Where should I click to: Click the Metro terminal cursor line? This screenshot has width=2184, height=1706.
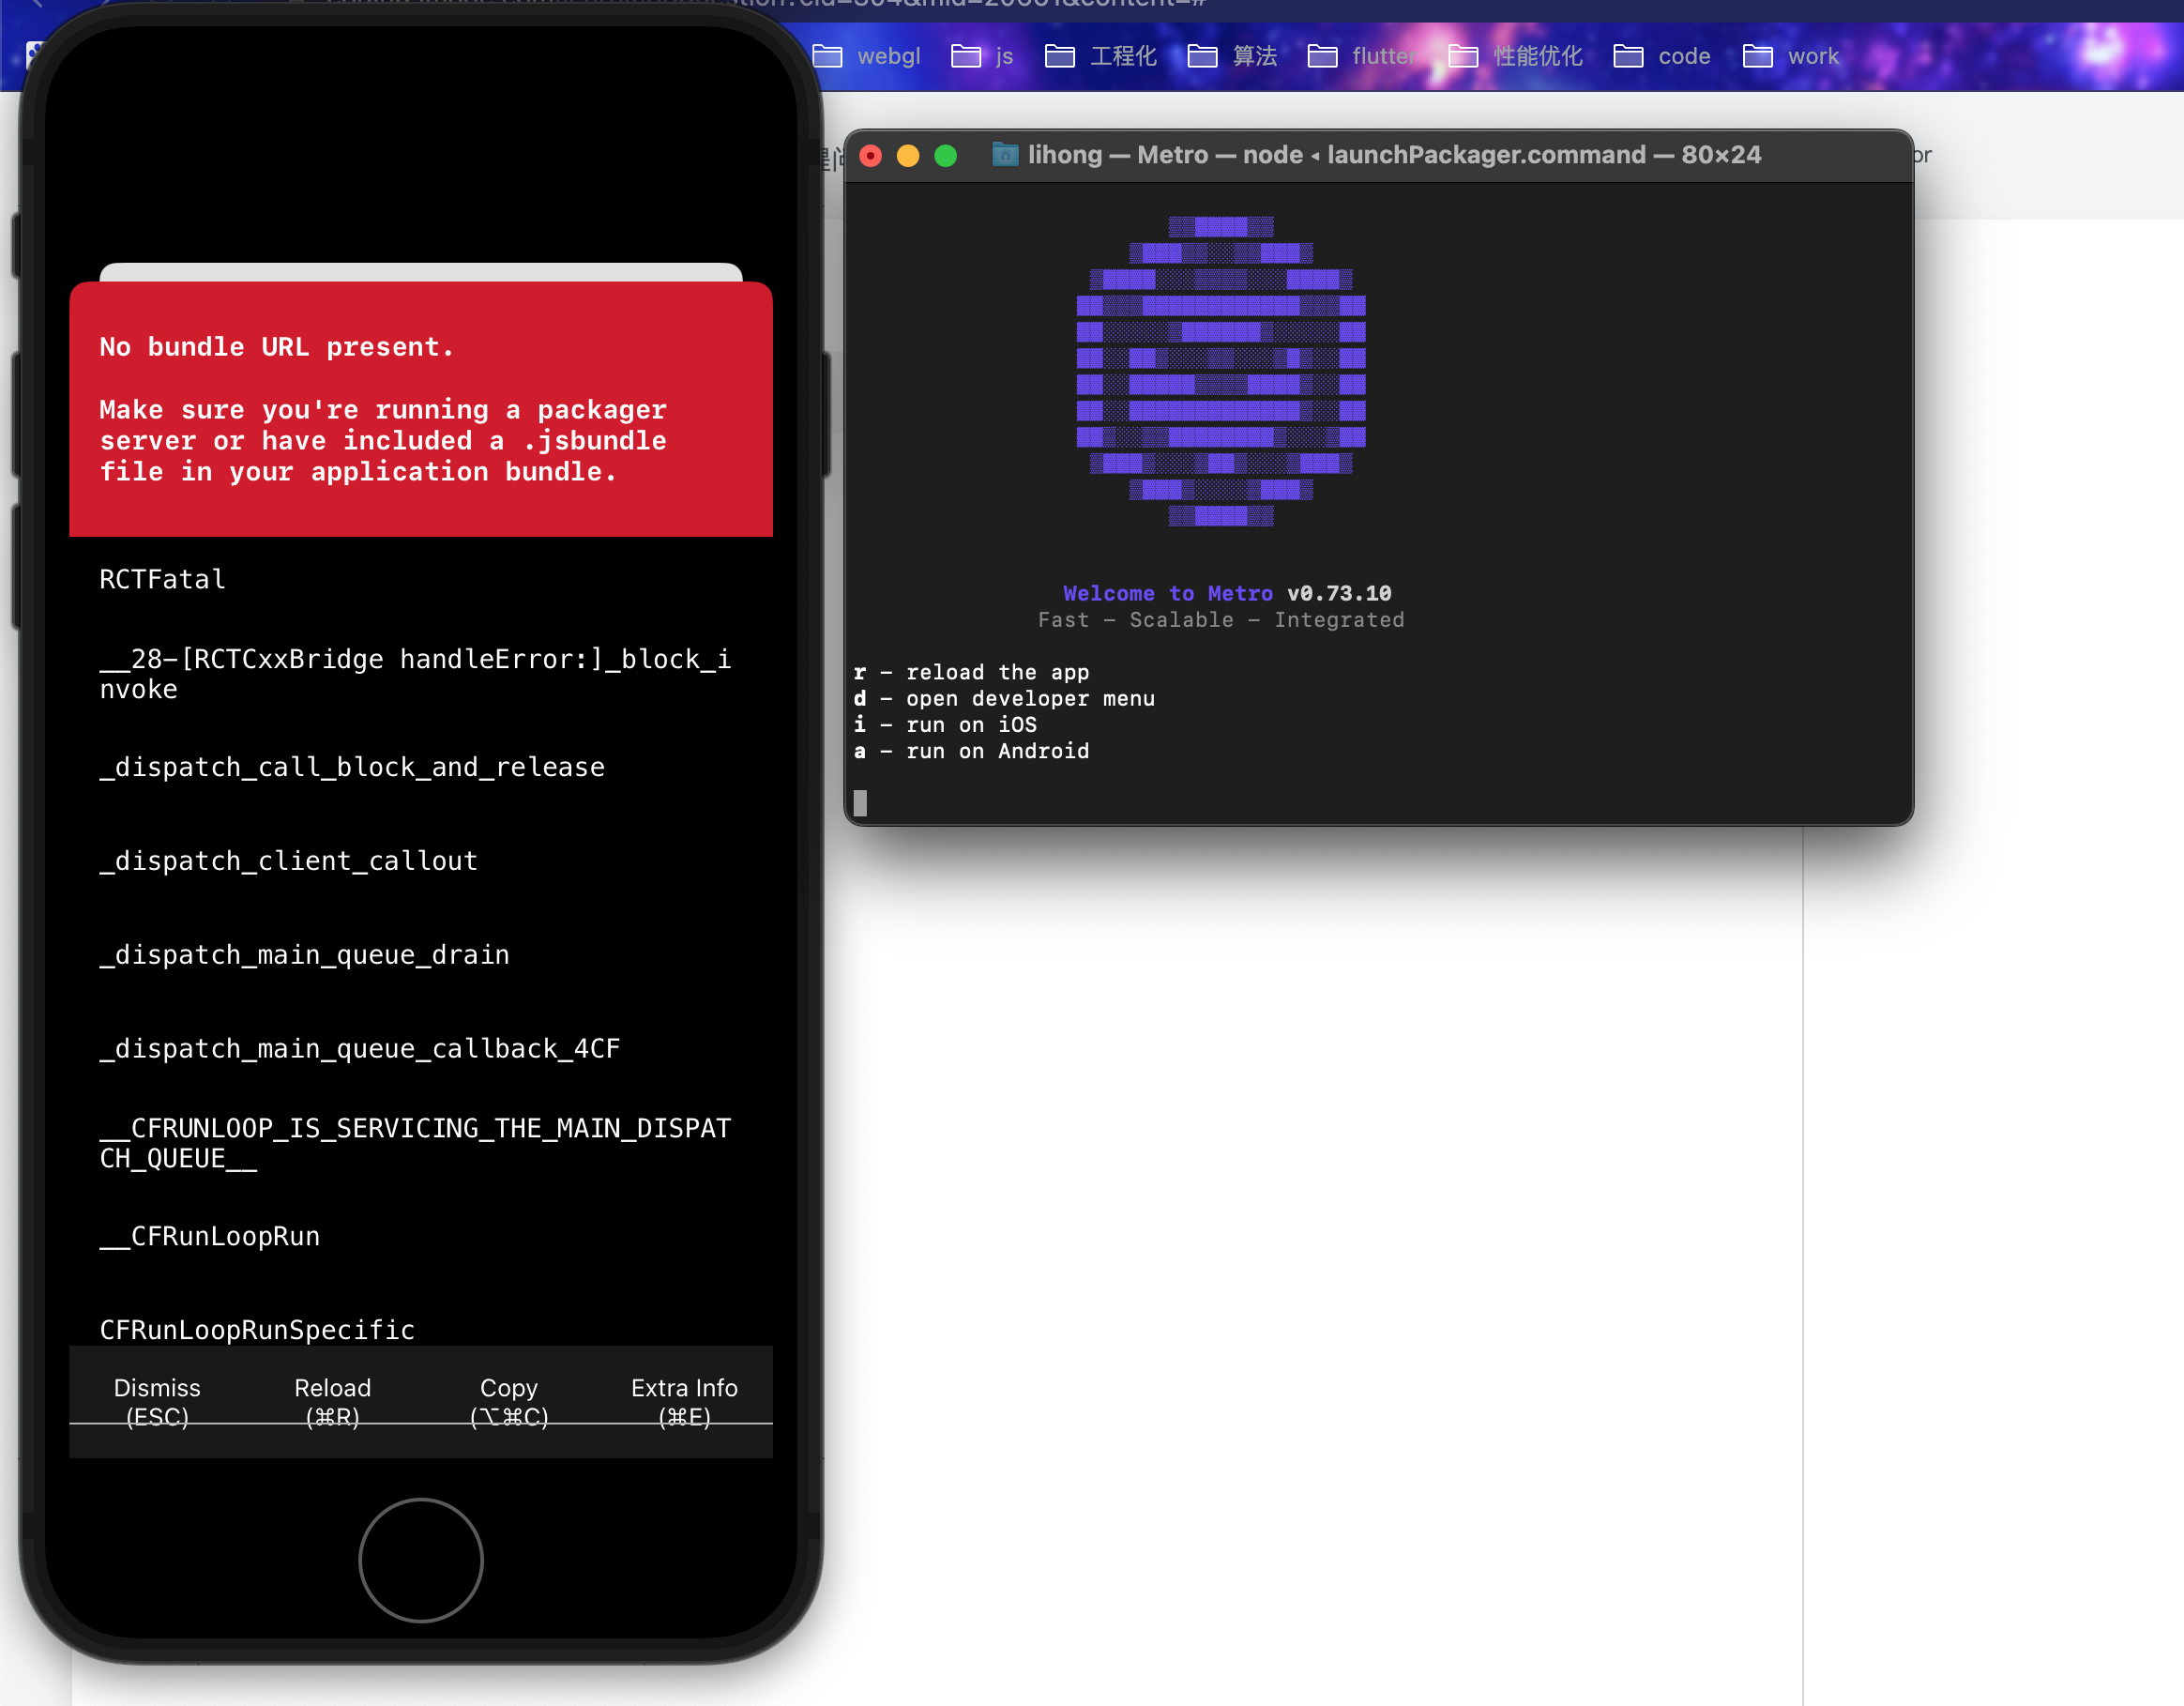pos(861,802)
